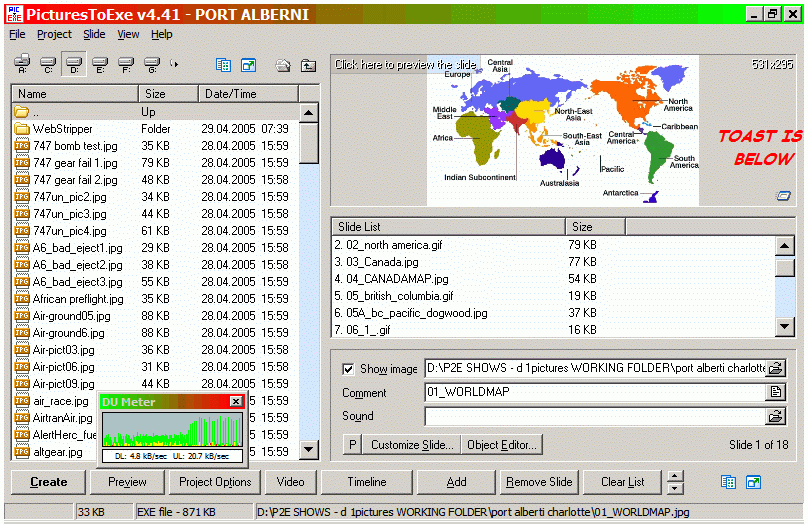Select the A: floppy drive icon
This screenshot has height=524, width=808.
click(x=22, y=65)
